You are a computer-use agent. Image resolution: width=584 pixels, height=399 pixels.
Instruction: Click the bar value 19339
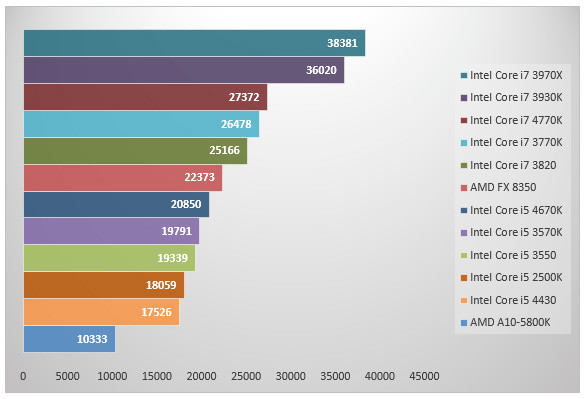coord(172,258)
